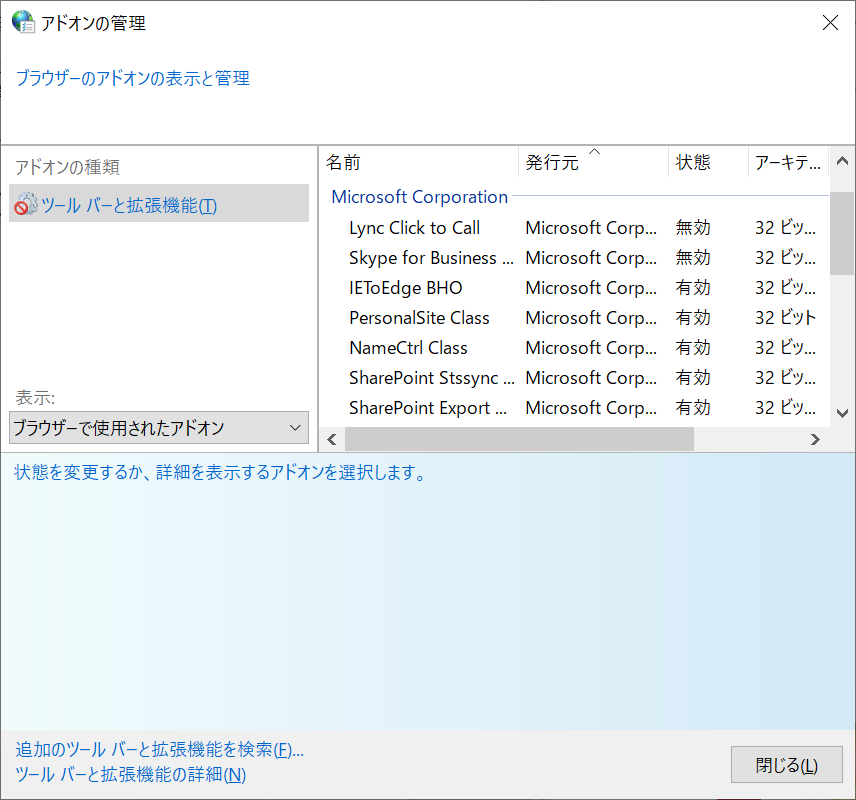Click the gear icon beside ツール バーと拡張機能
This screenshot has height=800, width=856.
coord(26,204)
